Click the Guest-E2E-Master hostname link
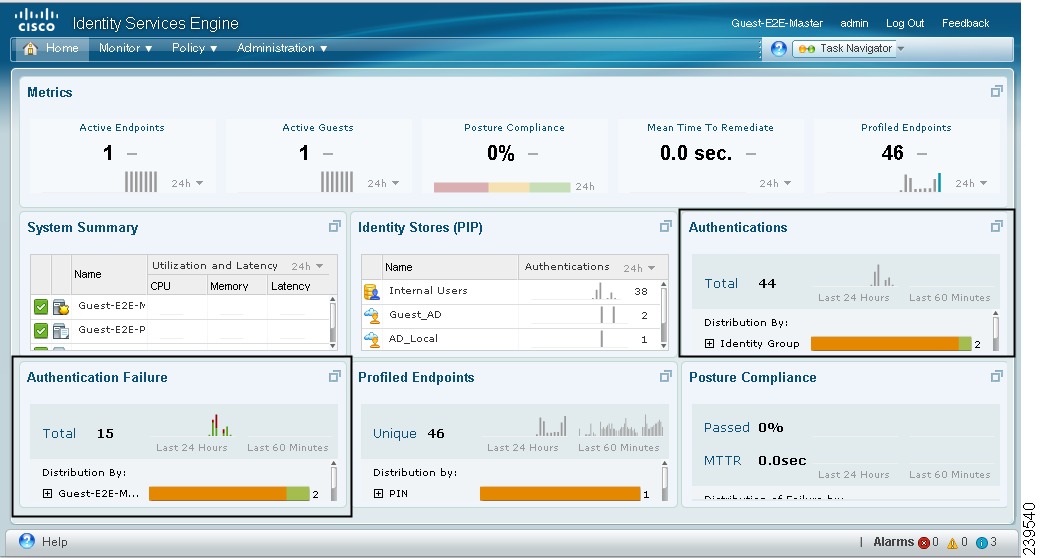The width and height of the screenshot is (1041, 558). coord(777,23)
